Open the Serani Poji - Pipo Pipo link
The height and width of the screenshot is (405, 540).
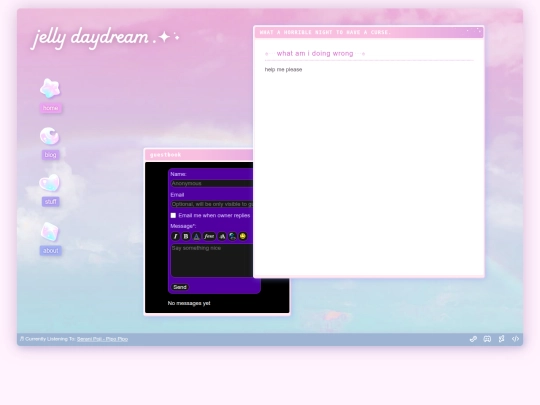(102, 339)
